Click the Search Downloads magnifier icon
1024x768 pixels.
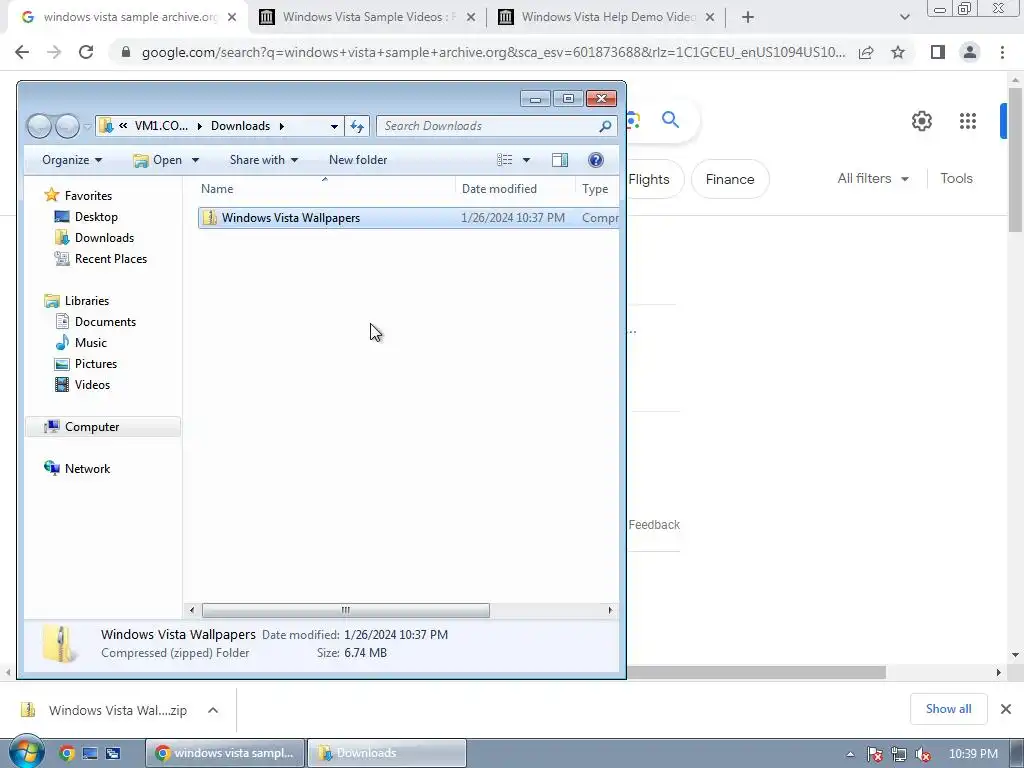[605, 126]
